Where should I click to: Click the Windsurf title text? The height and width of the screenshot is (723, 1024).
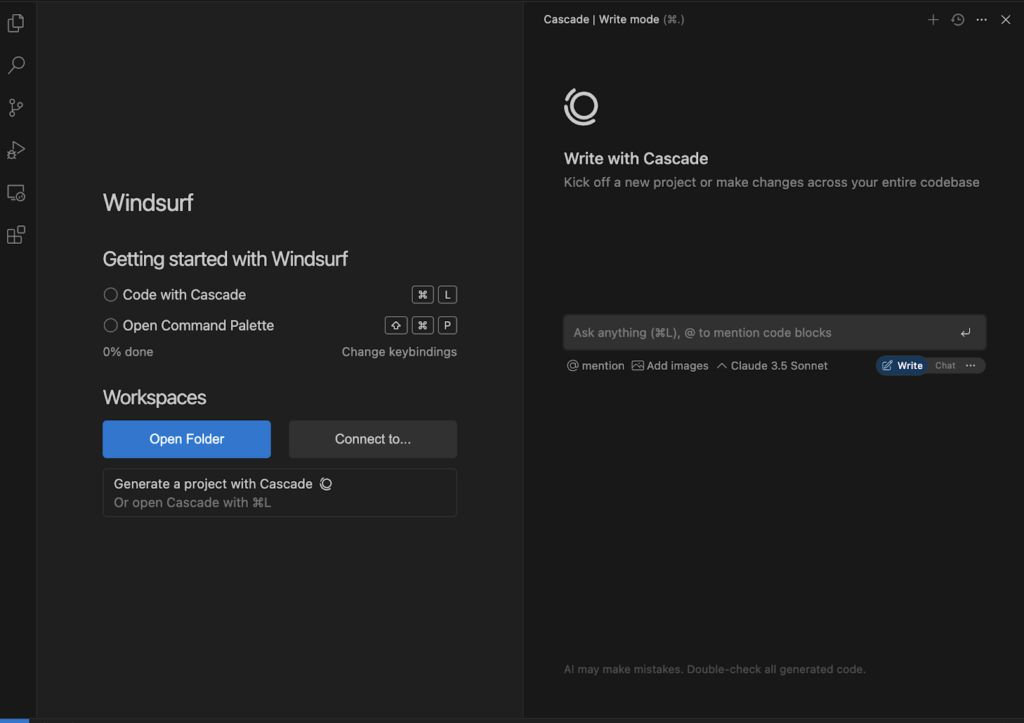(148, 203)
